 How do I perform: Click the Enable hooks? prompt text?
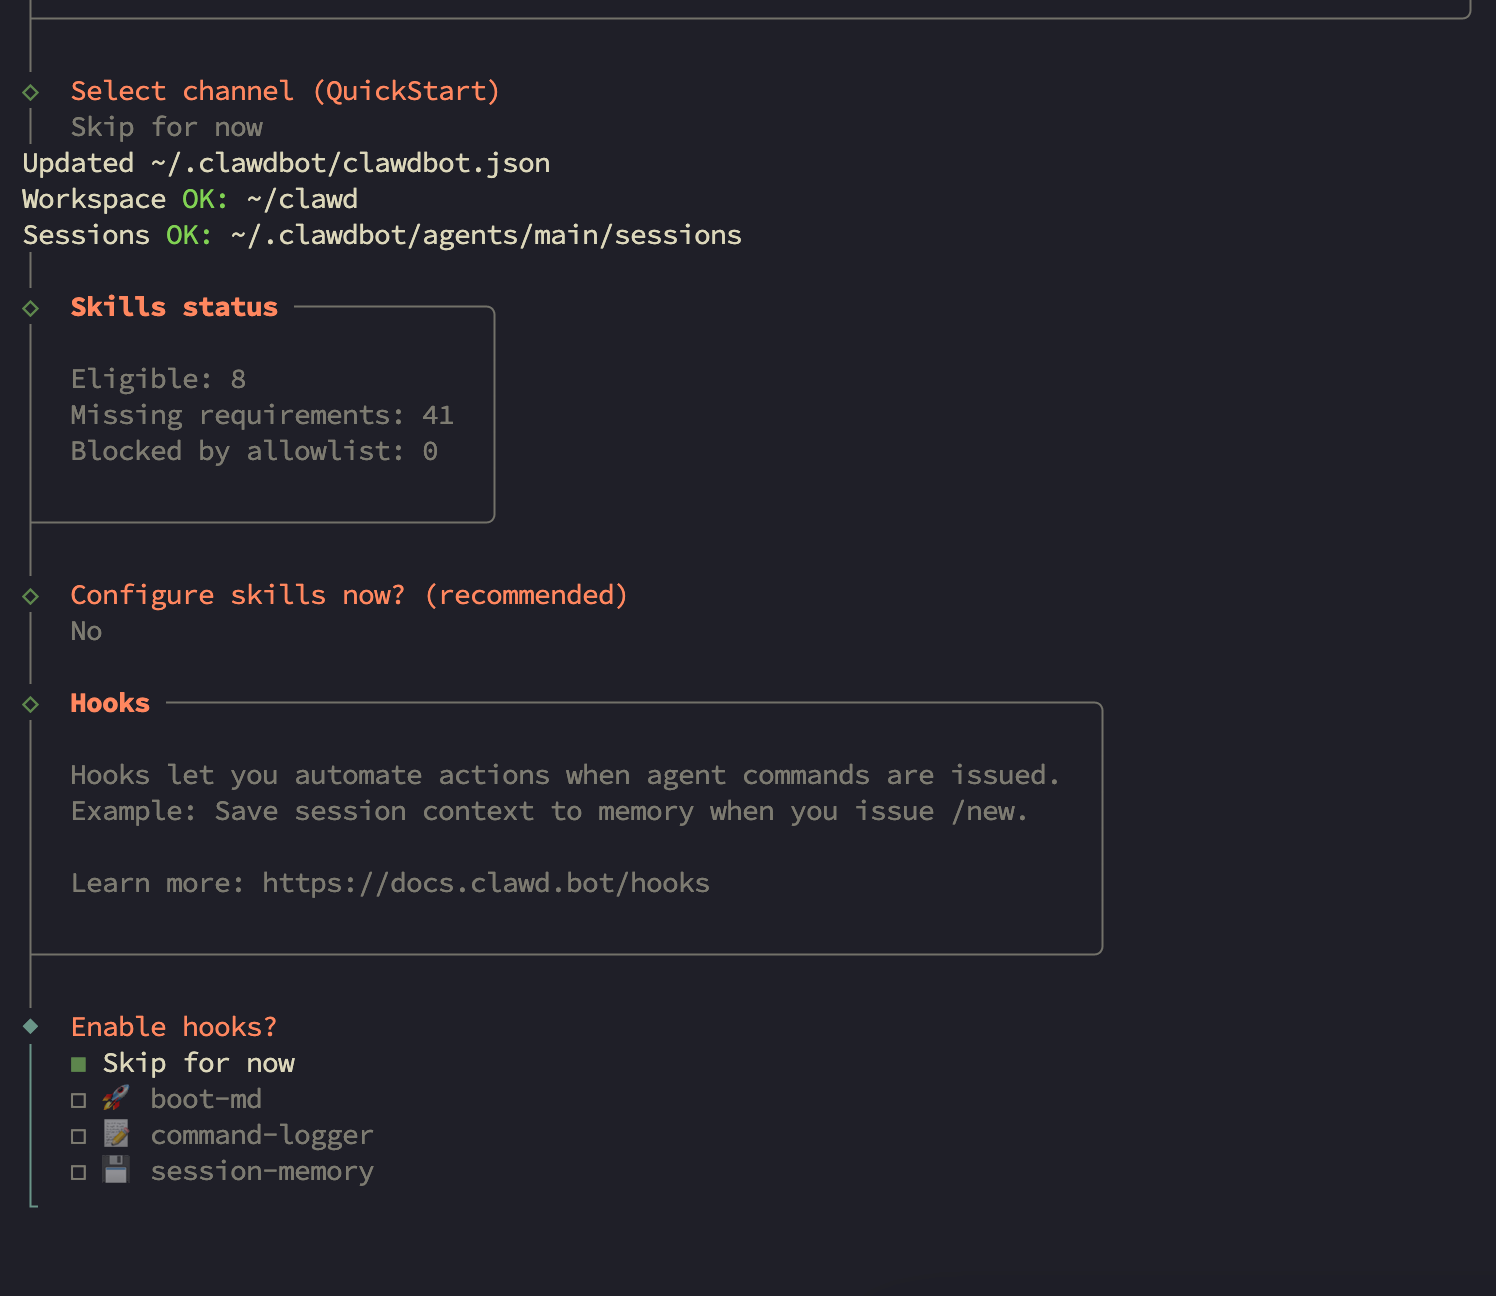(173, 1027)
